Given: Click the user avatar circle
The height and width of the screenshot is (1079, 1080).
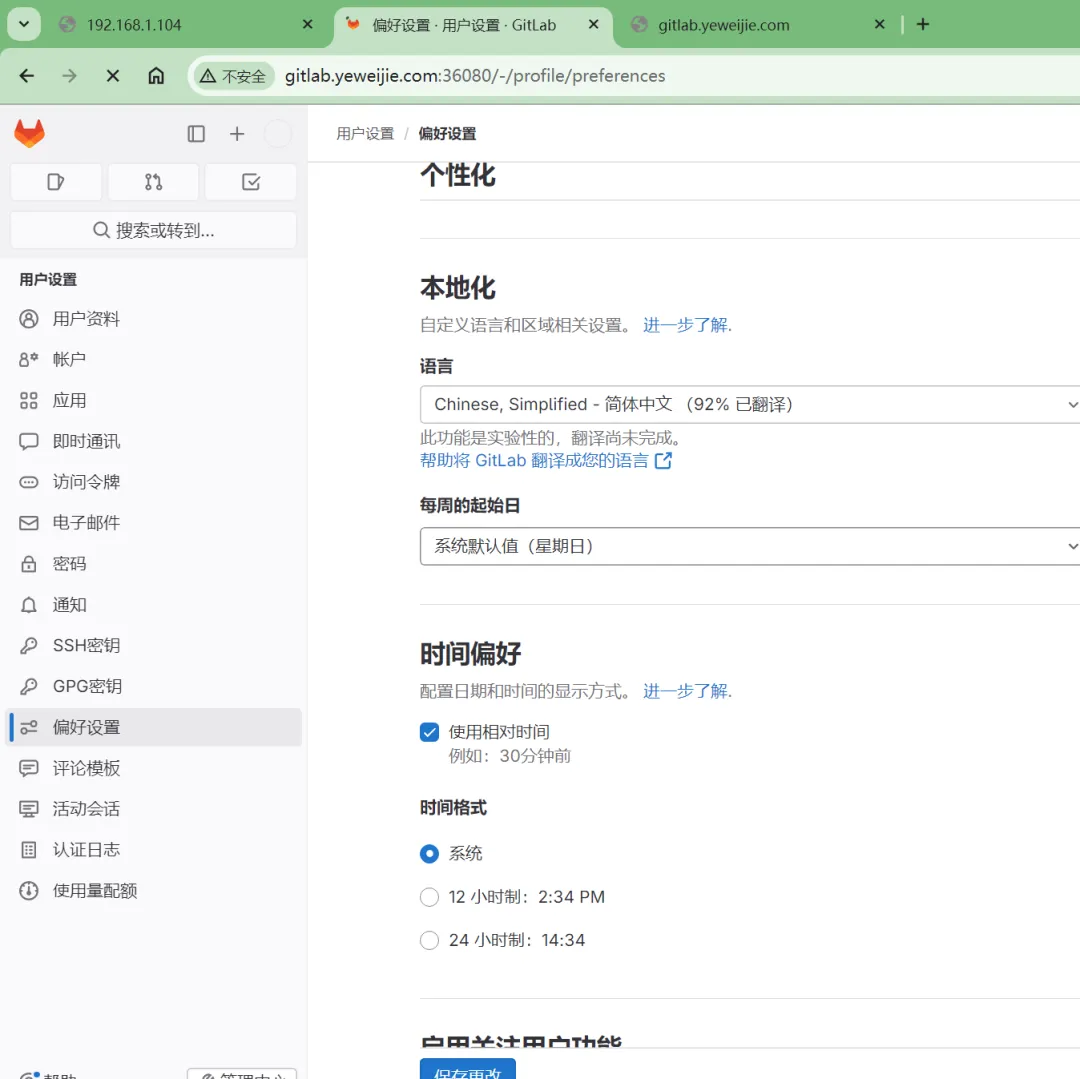Looking at the screenshot, I should tap(277, 134).
